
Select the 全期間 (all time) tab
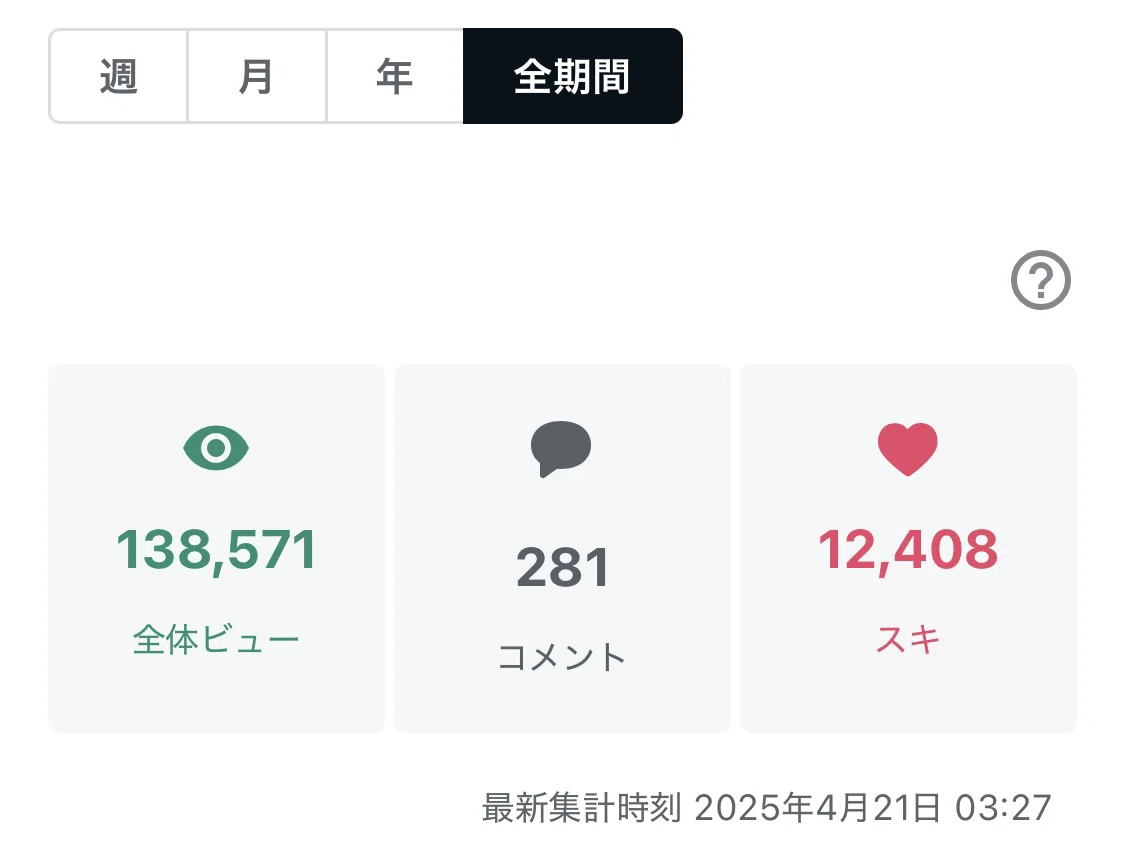(x=573, y=76)
